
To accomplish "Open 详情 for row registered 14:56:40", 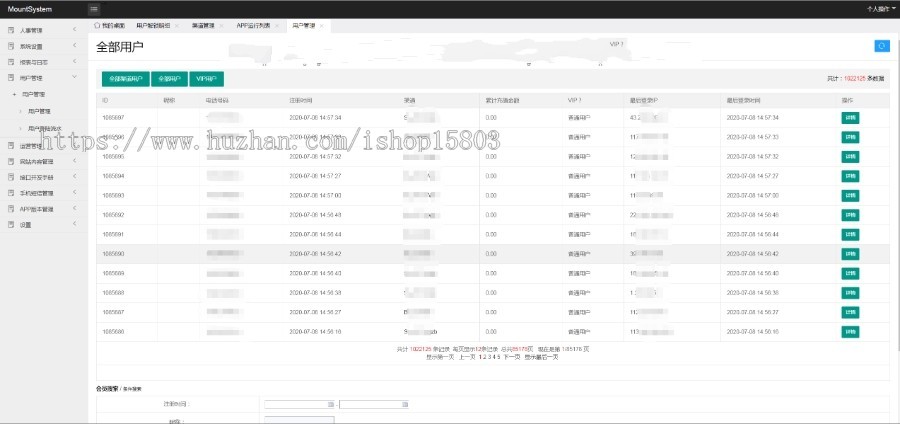I will pyautogui.click(x=850, y=274).
